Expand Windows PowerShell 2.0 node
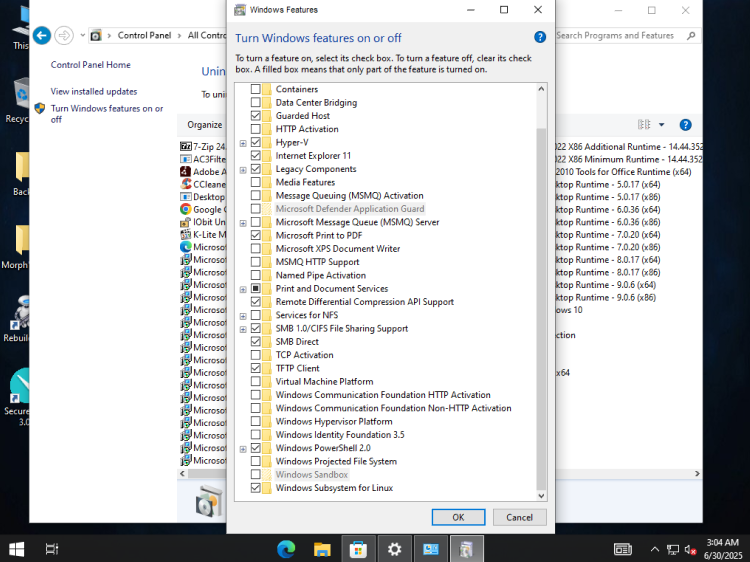Image resolution: width=750 pixels, height=562 pixels. 243,449
